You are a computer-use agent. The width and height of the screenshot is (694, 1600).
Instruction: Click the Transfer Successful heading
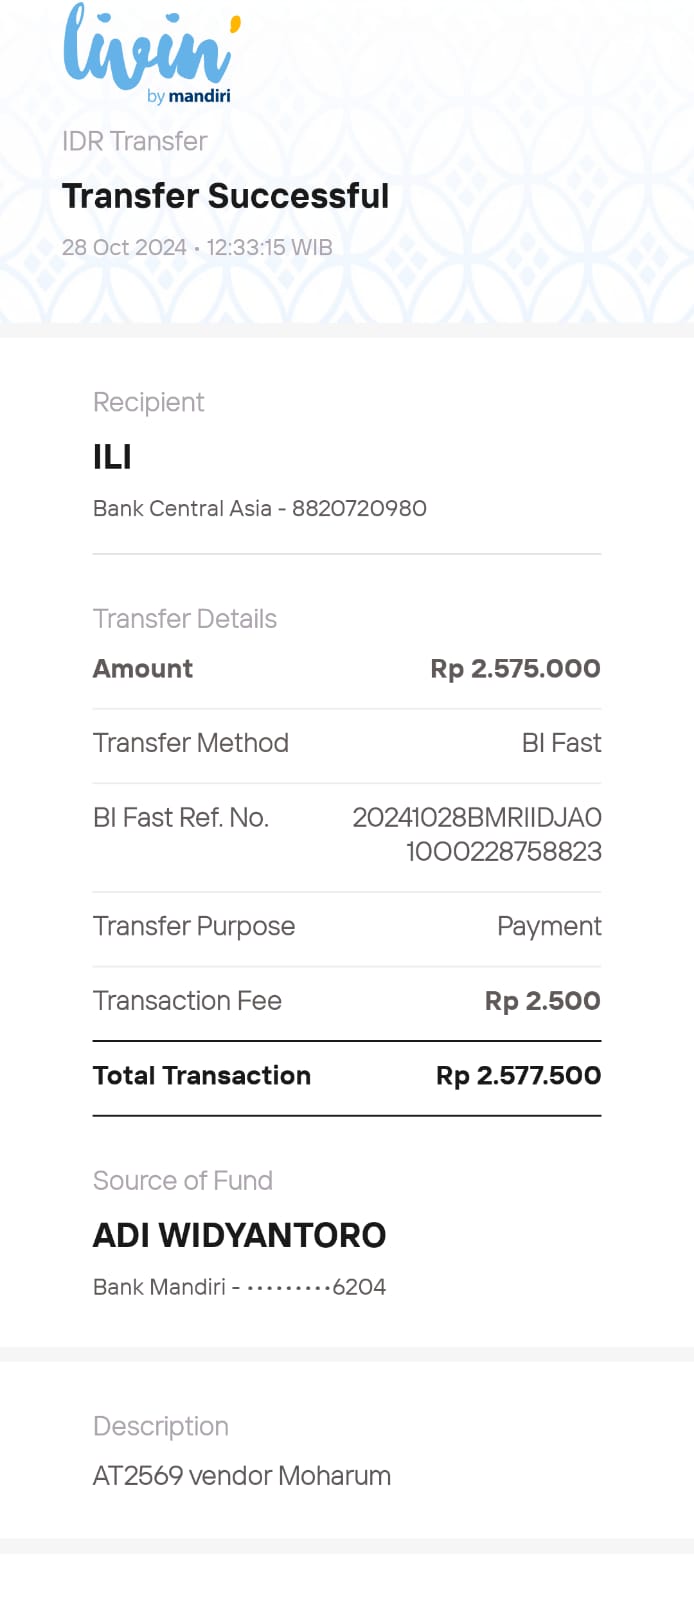(225, 196)
